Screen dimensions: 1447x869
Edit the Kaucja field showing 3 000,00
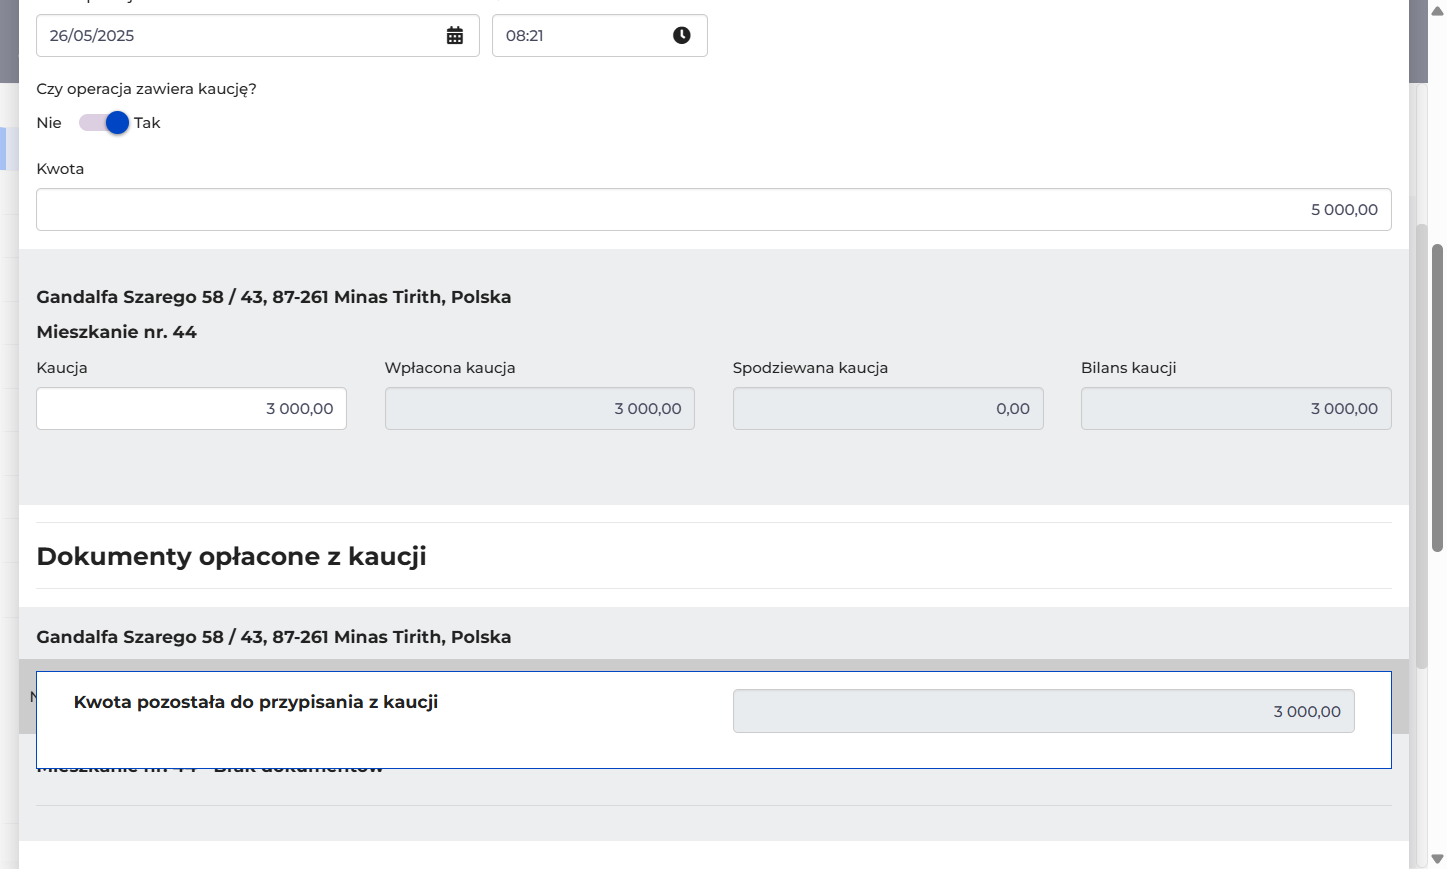coord(192,409)
